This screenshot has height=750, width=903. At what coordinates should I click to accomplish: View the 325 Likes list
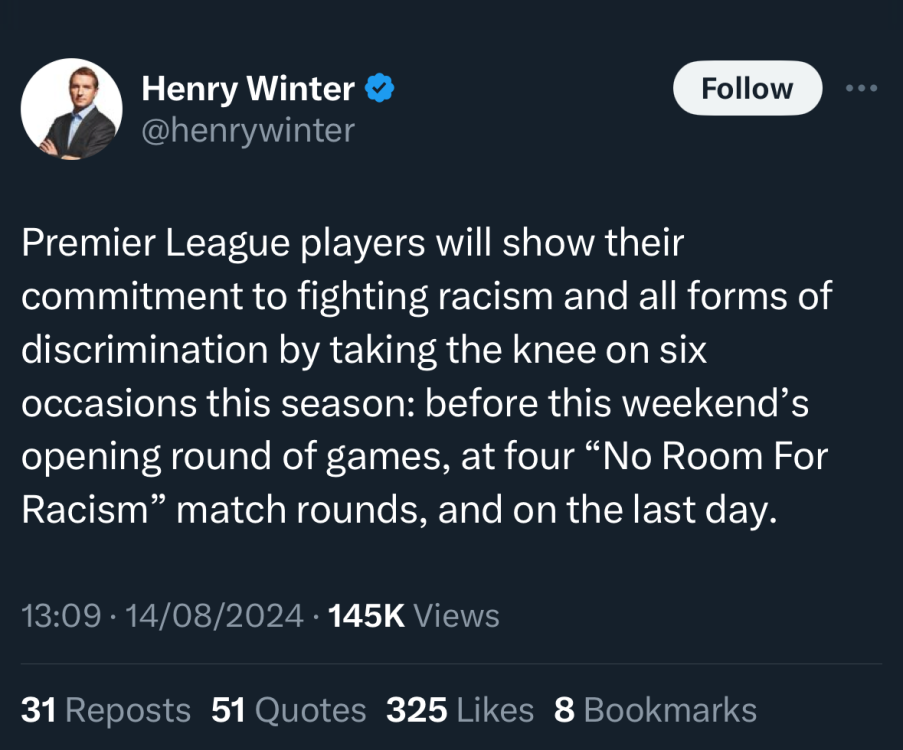(459, 709)
